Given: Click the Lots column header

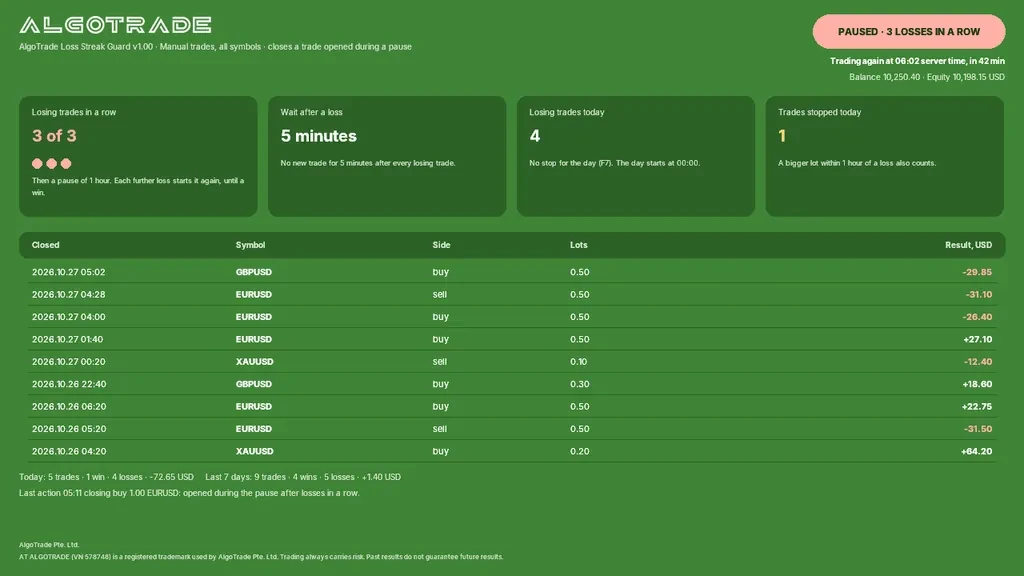Looking at the screenshot, I should coord(579,245).
